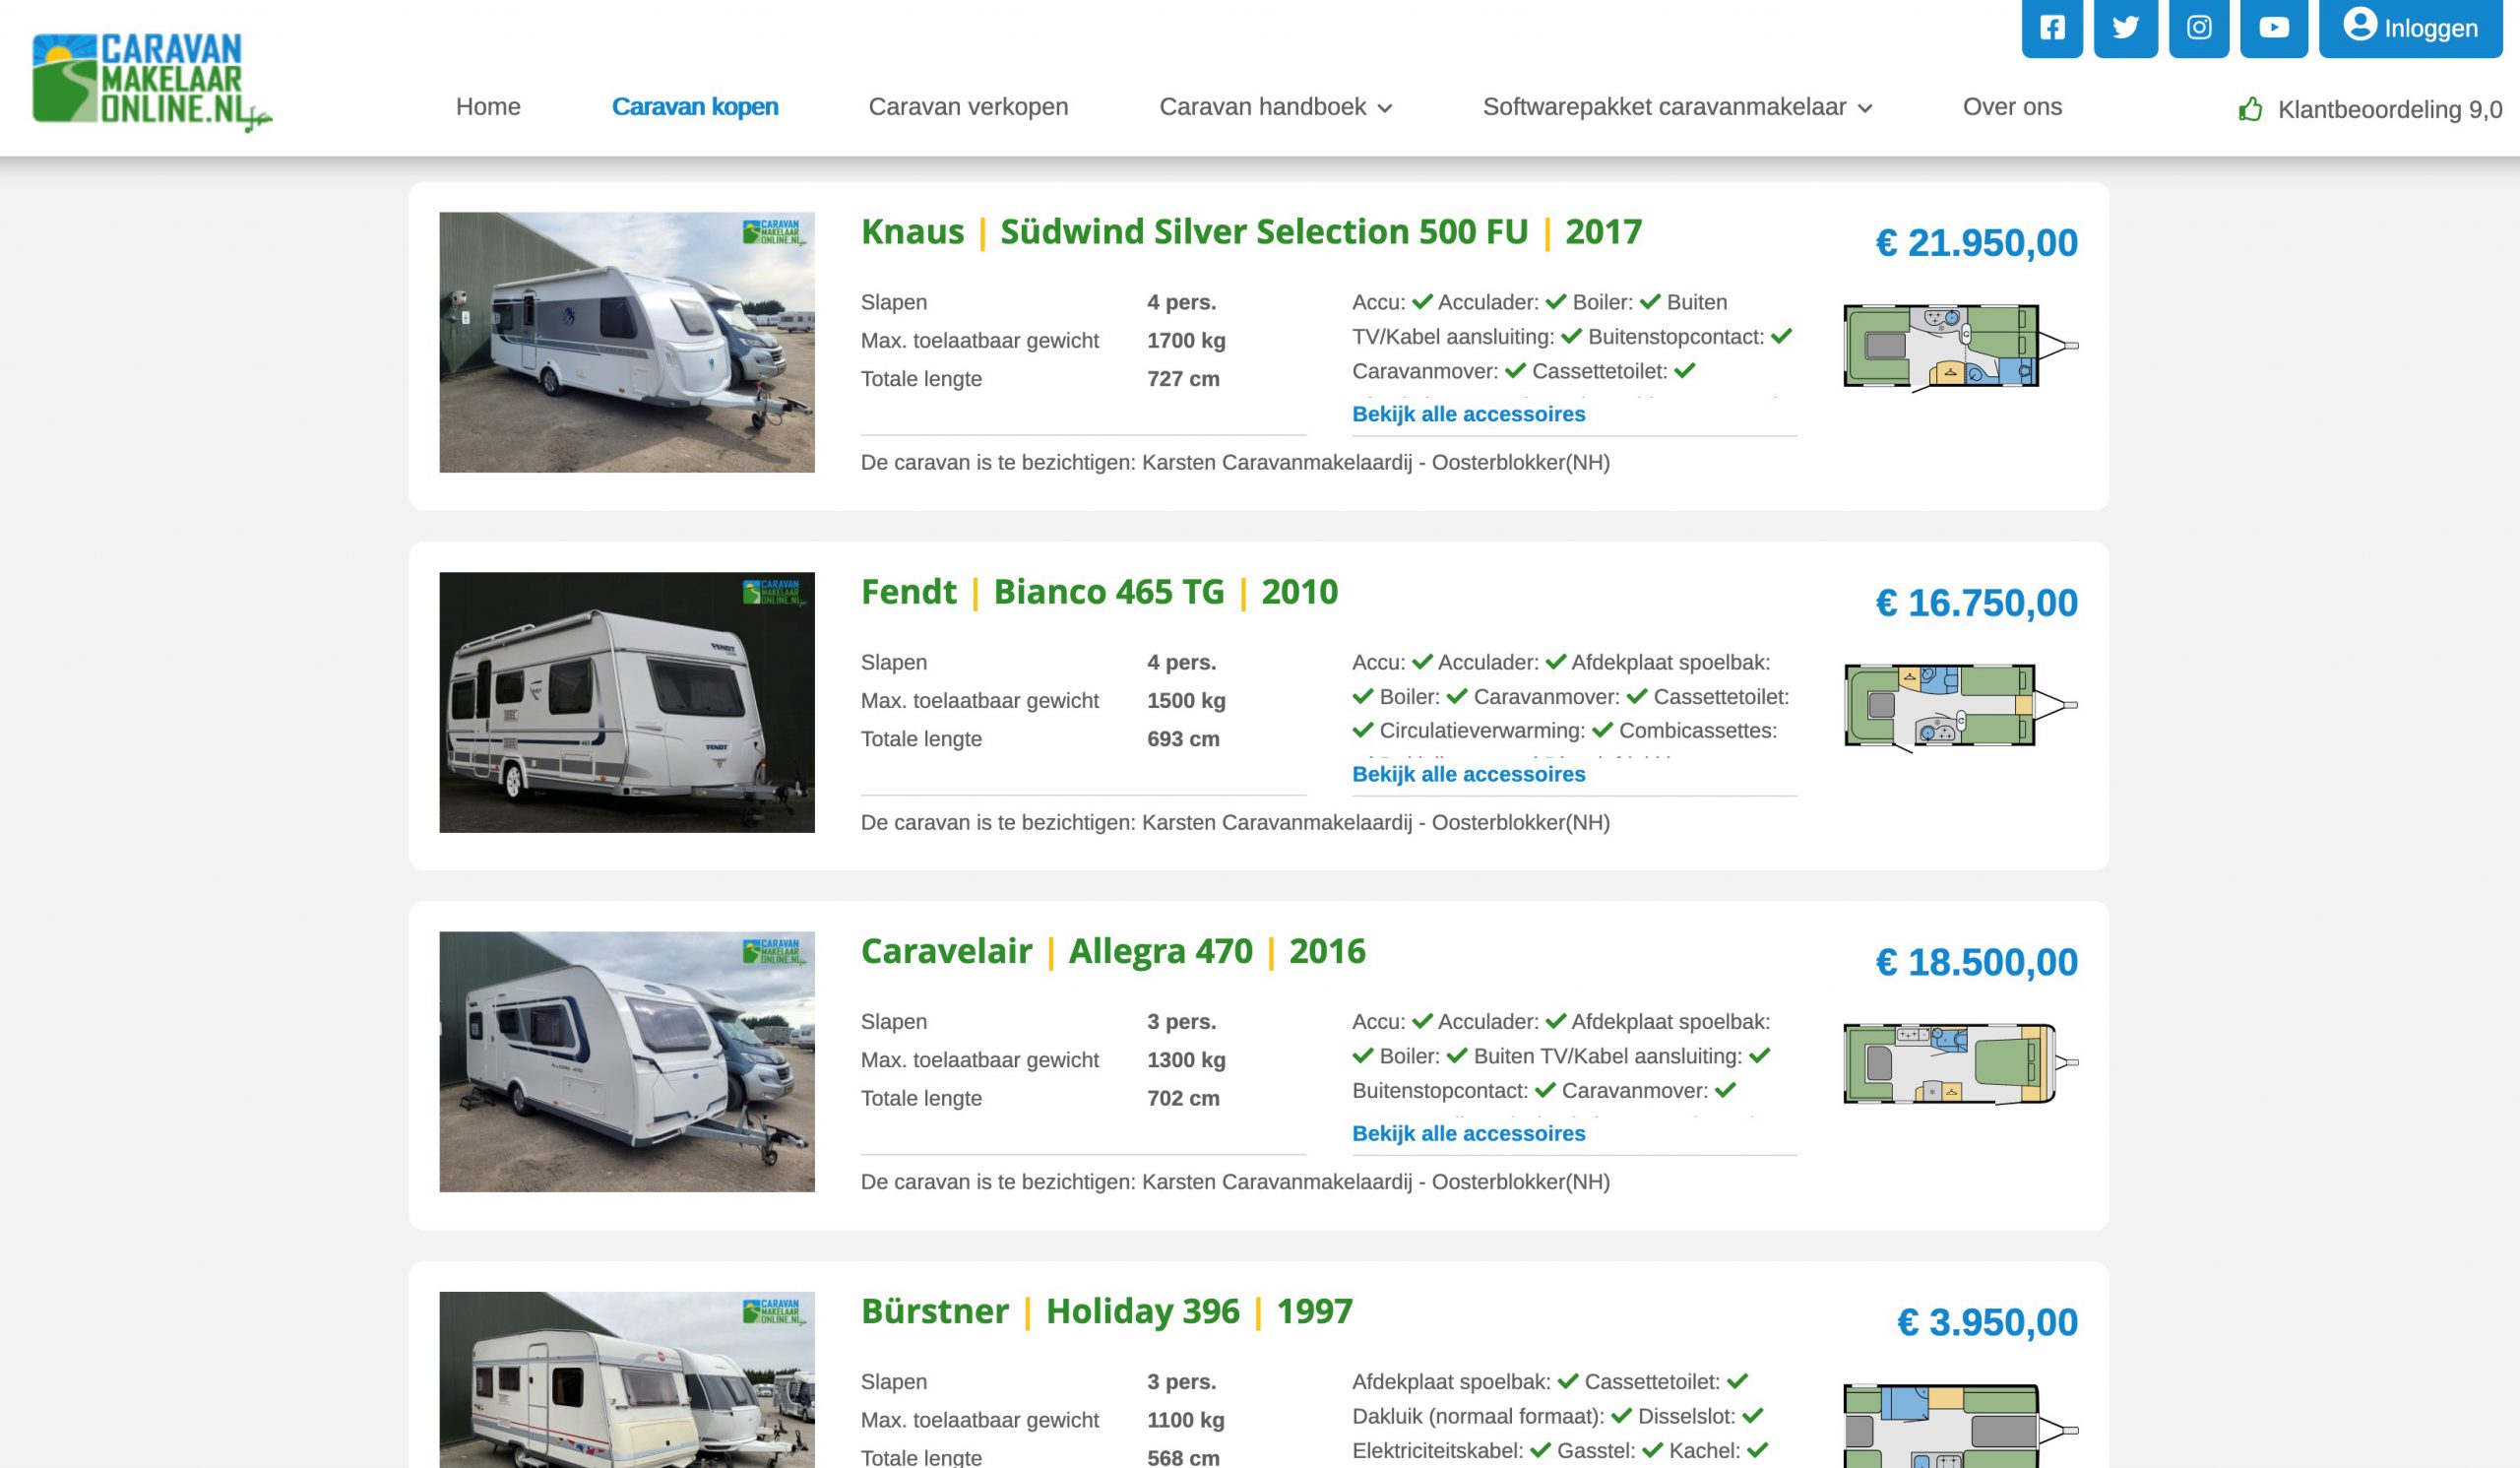Open the YouTube social icon
This screenshot has height=1468, width=2520.
[2274, 27]
